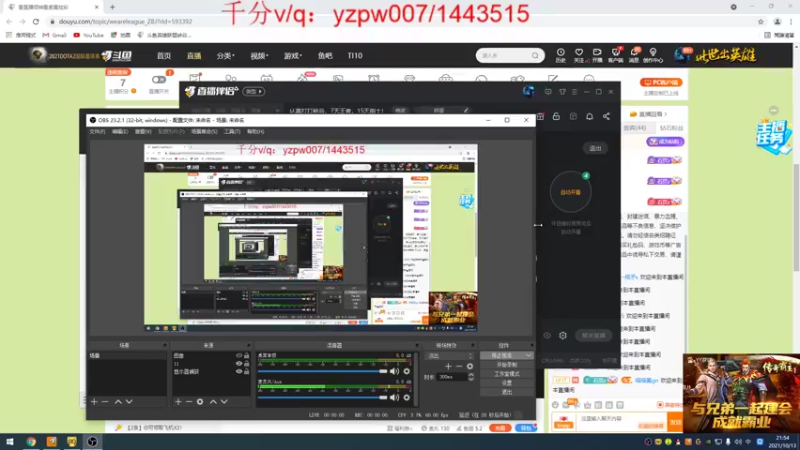Adjust transition duration stepper arrows
Viewport: 800px width, 450px height.
[471, 377]
